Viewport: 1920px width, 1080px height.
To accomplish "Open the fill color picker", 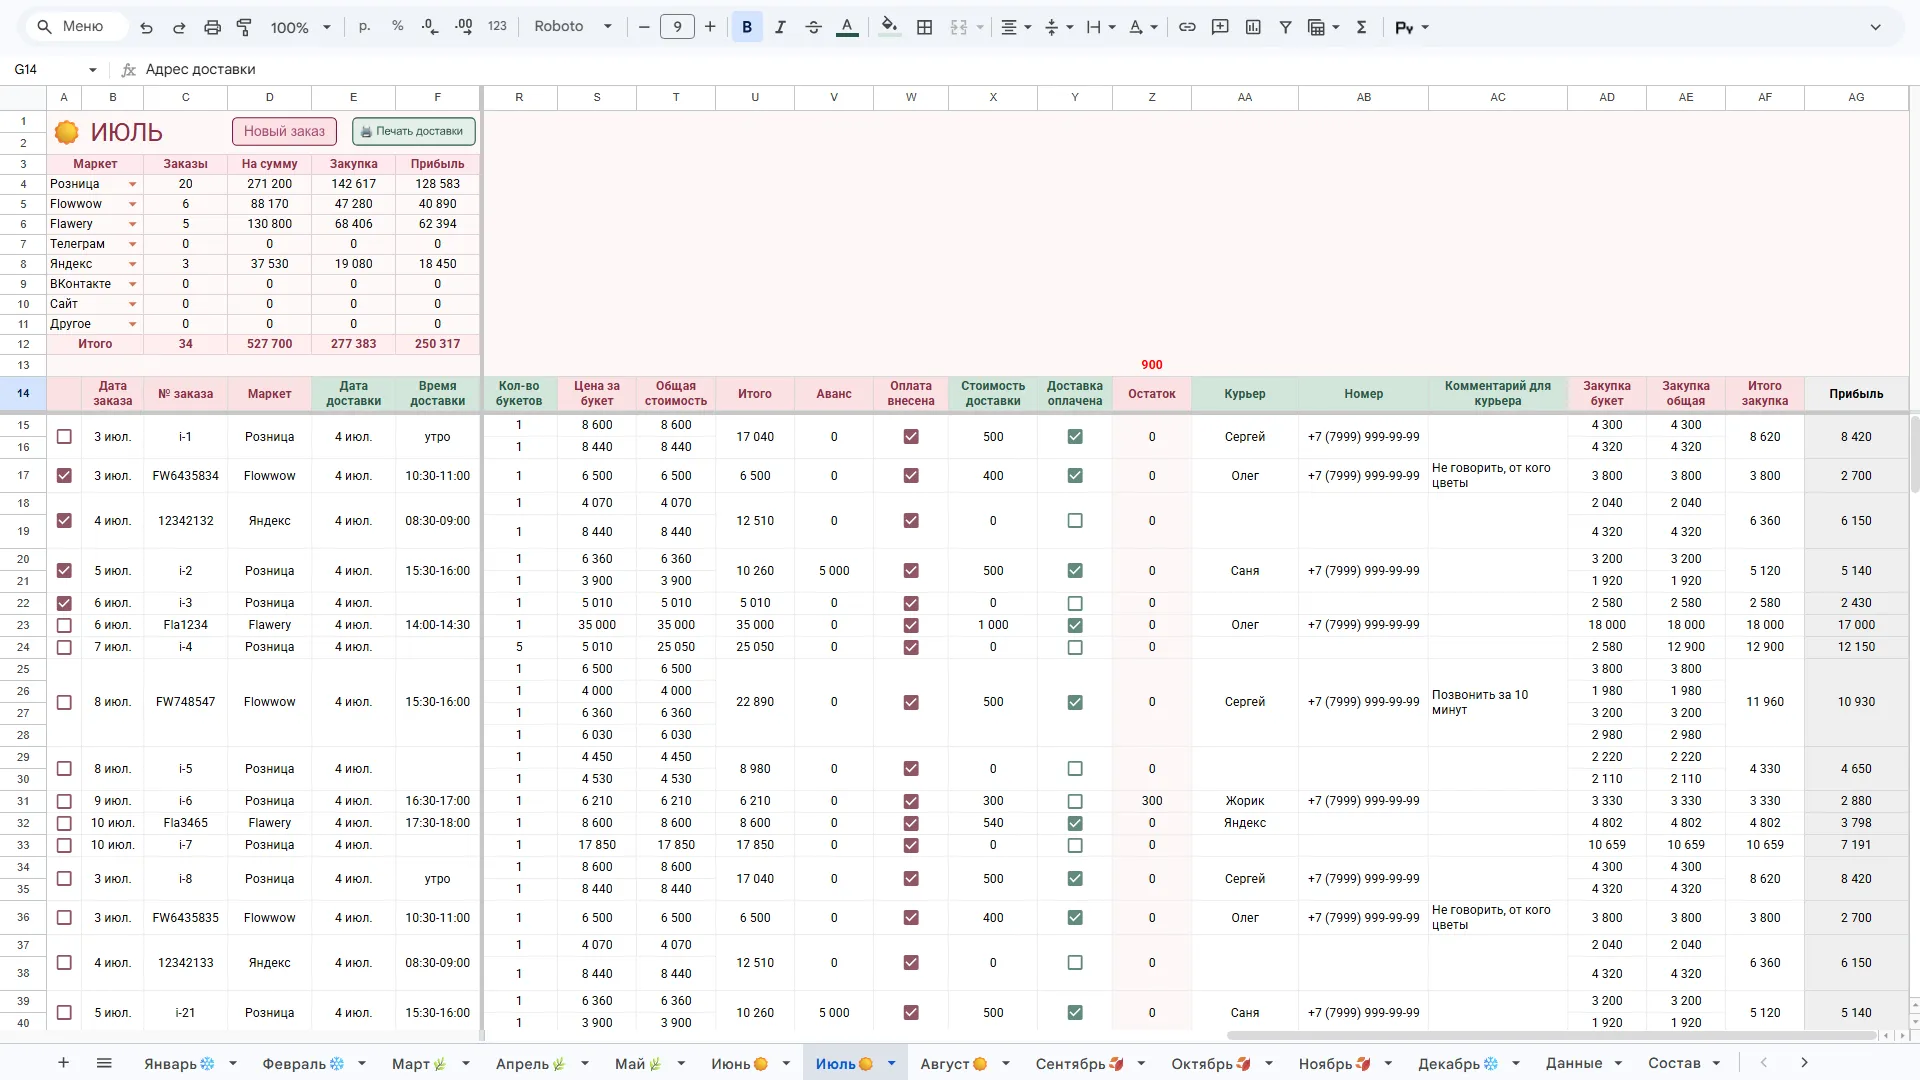I will tap(889, 27).
